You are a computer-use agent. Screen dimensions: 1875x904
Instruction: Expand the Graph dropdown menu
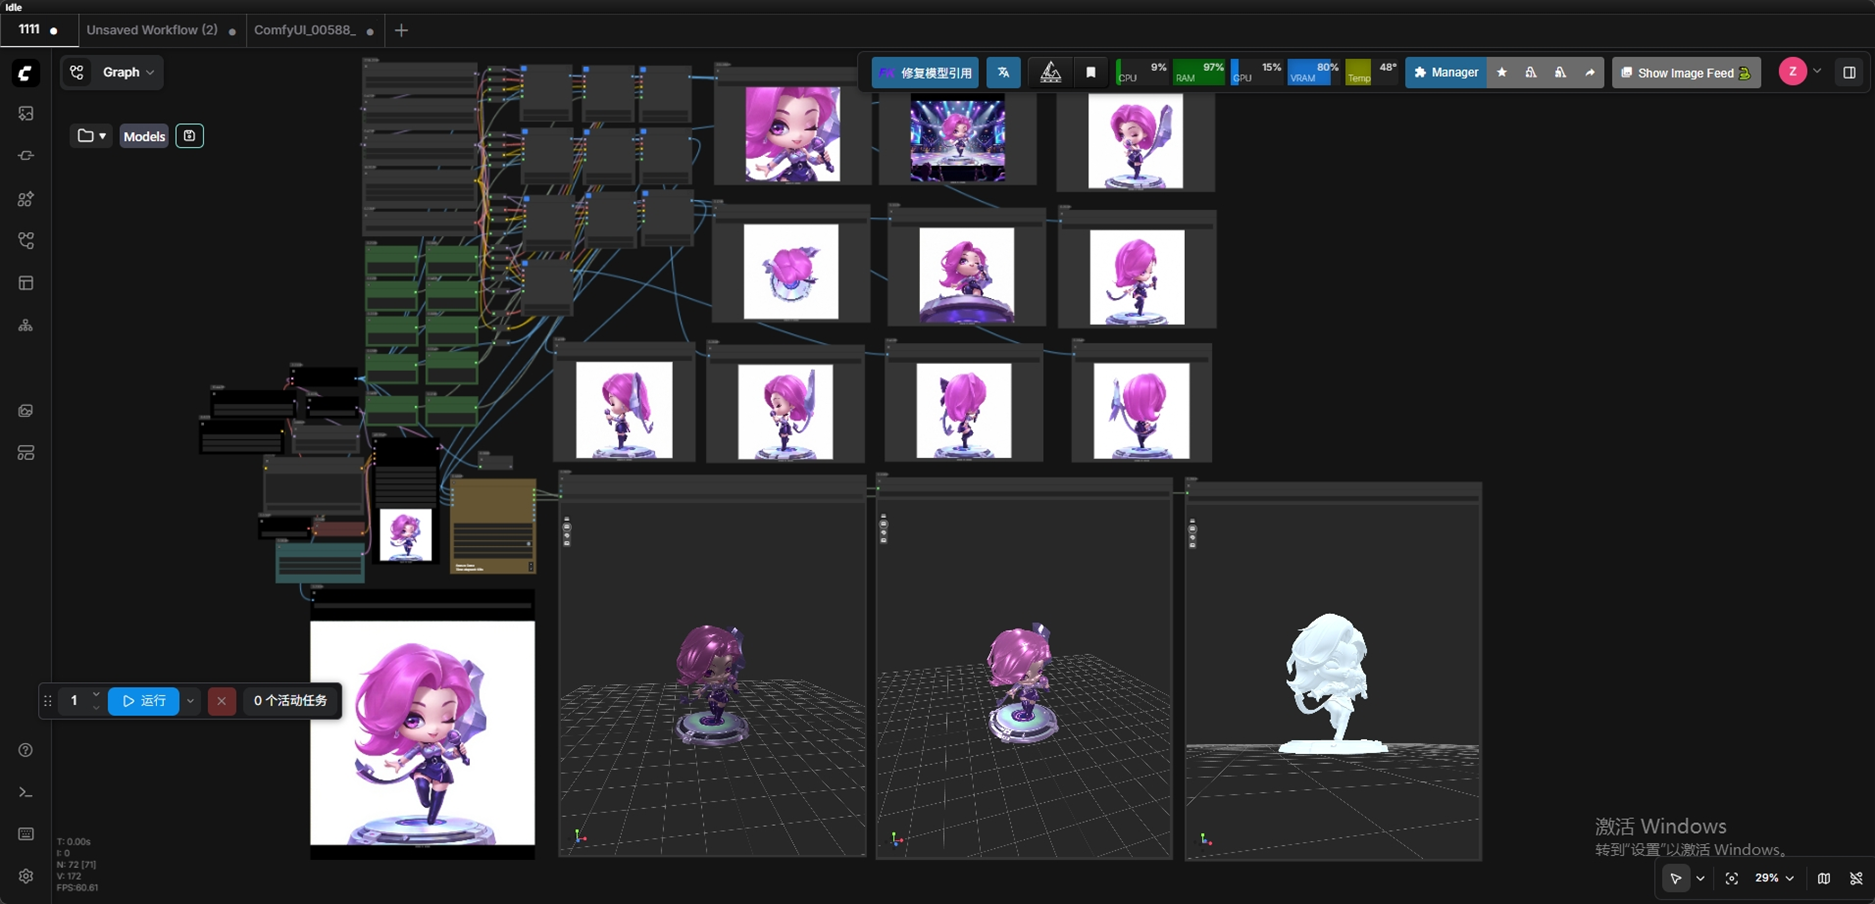[x=128, y=72]
